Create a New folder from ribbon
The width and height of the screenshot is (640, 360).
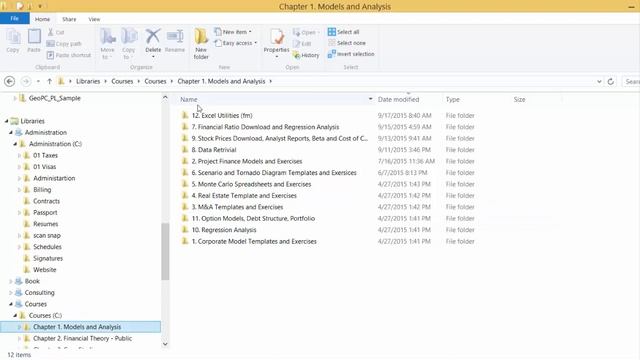pyautogui.click(x=201, y=43)
